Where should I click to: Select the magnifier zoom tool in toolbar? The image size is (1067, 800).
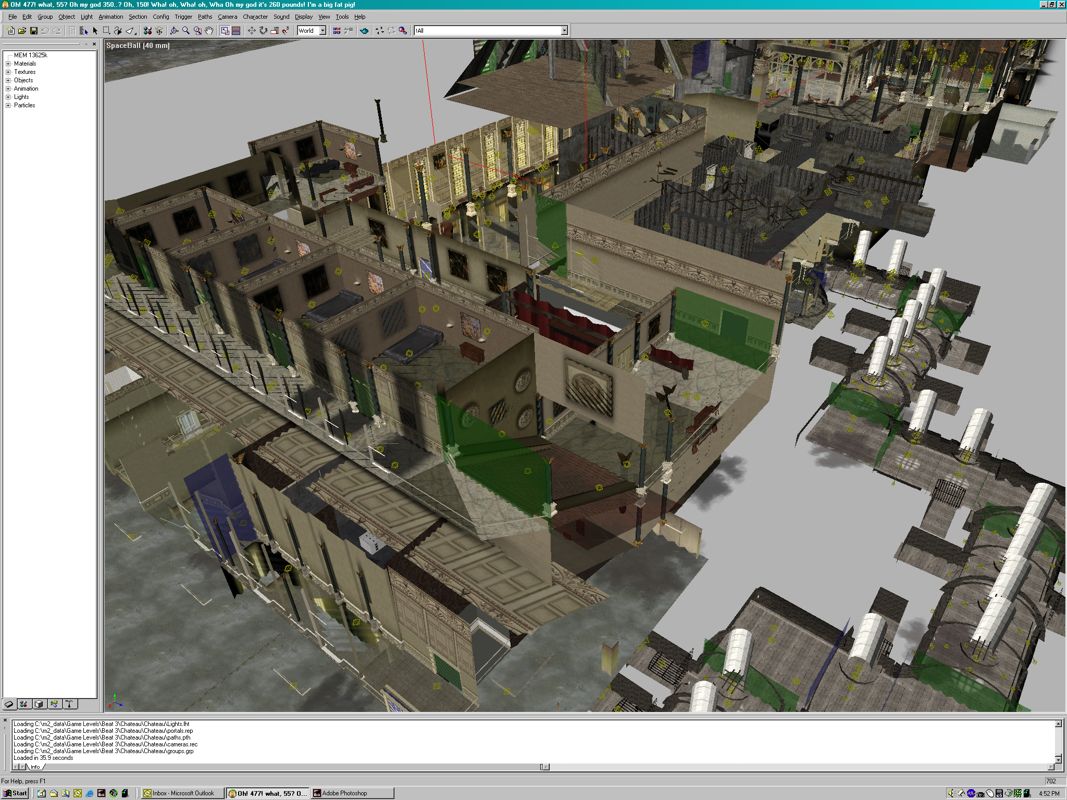[185, 31]
